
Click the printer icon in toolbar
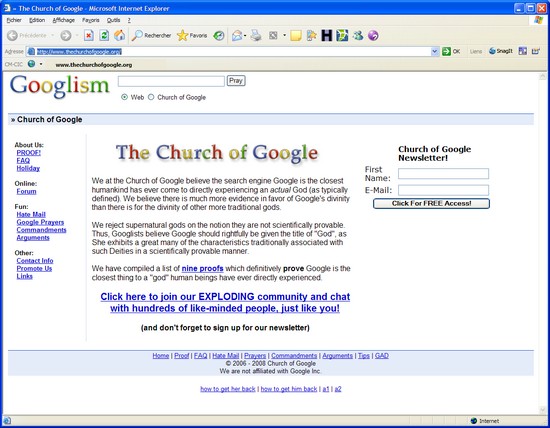point(256,35)
